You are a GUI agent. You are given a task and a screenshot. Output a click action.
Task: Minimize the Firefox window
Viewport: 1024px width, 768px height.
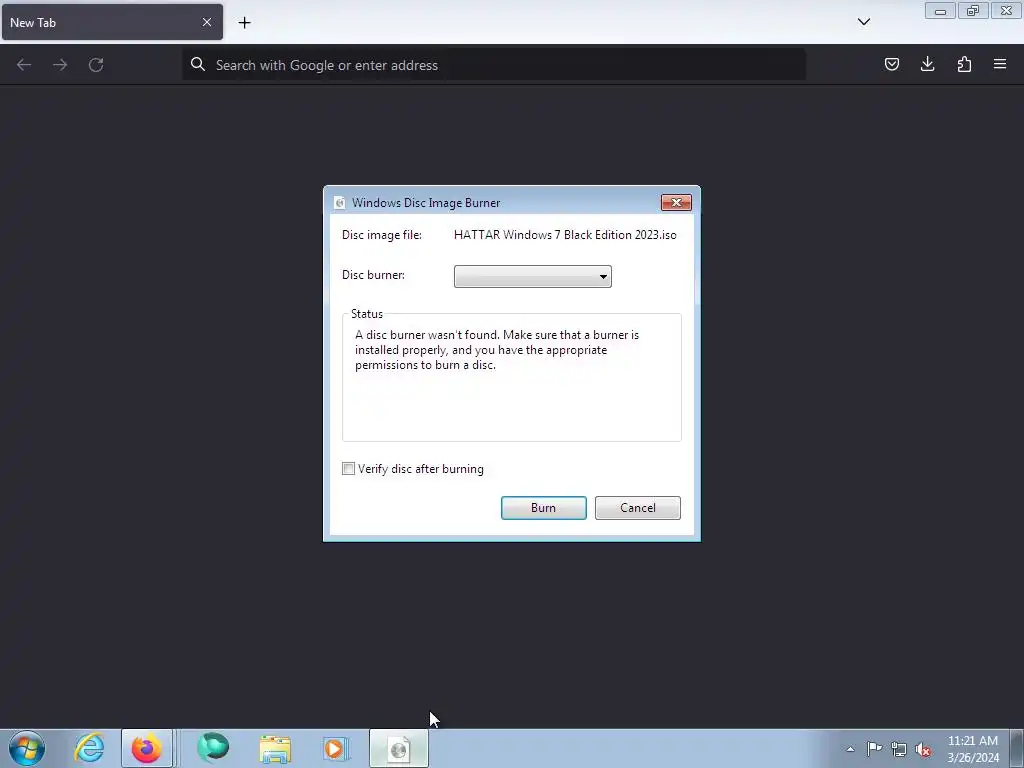[940, 10]
